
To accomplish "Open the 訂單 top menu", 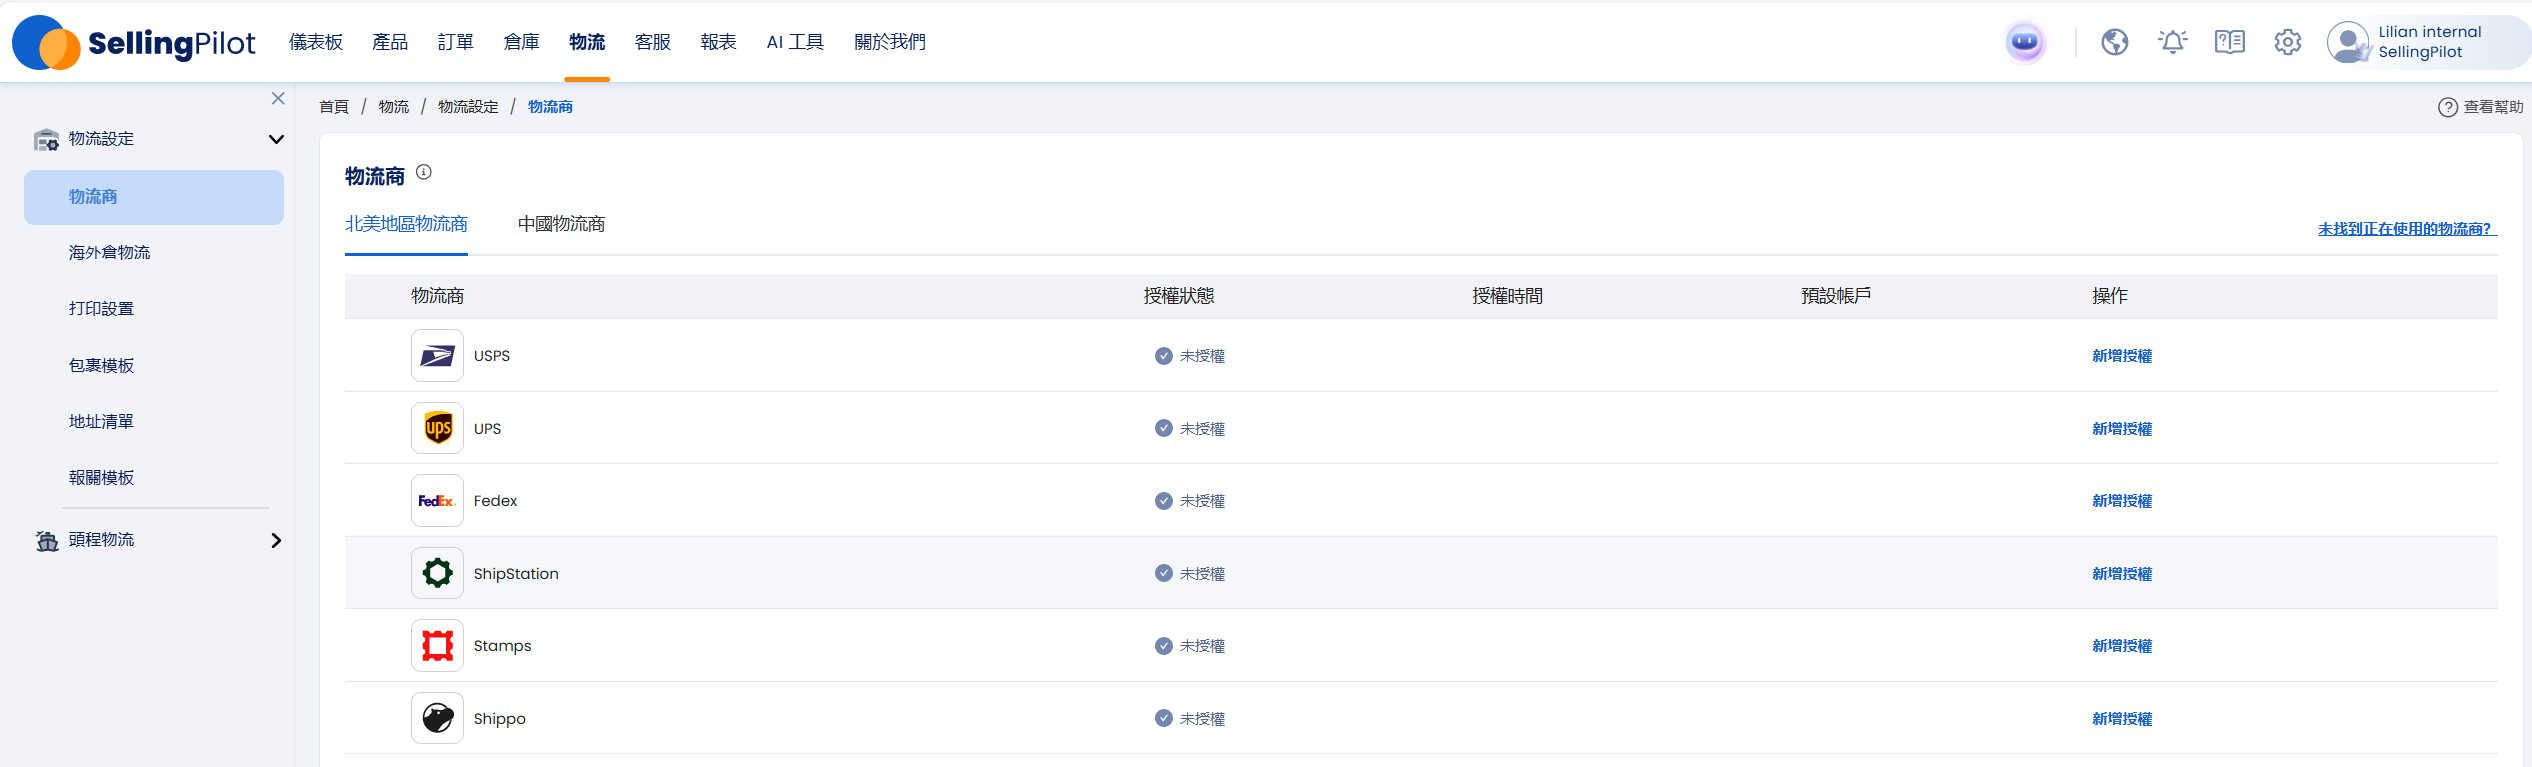I will pyautogui.click(x=455, y=42).
